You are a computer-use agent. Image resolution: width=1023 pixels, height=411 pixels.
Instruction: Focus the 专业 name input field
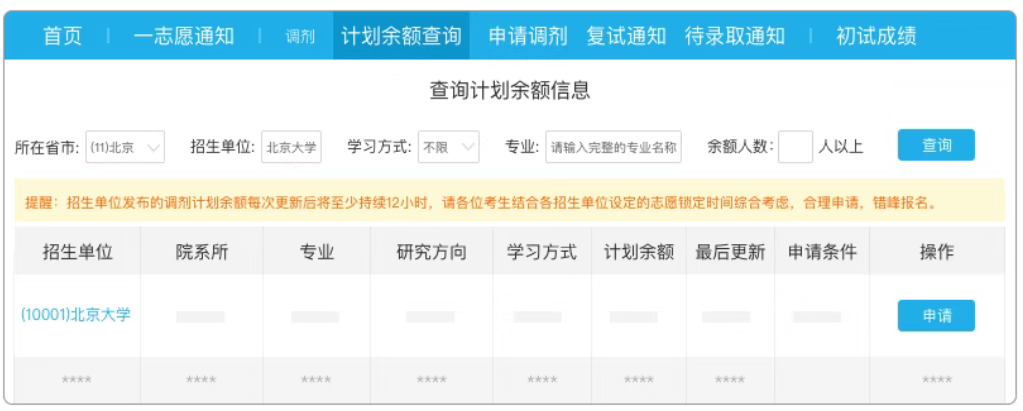point(614,147)
